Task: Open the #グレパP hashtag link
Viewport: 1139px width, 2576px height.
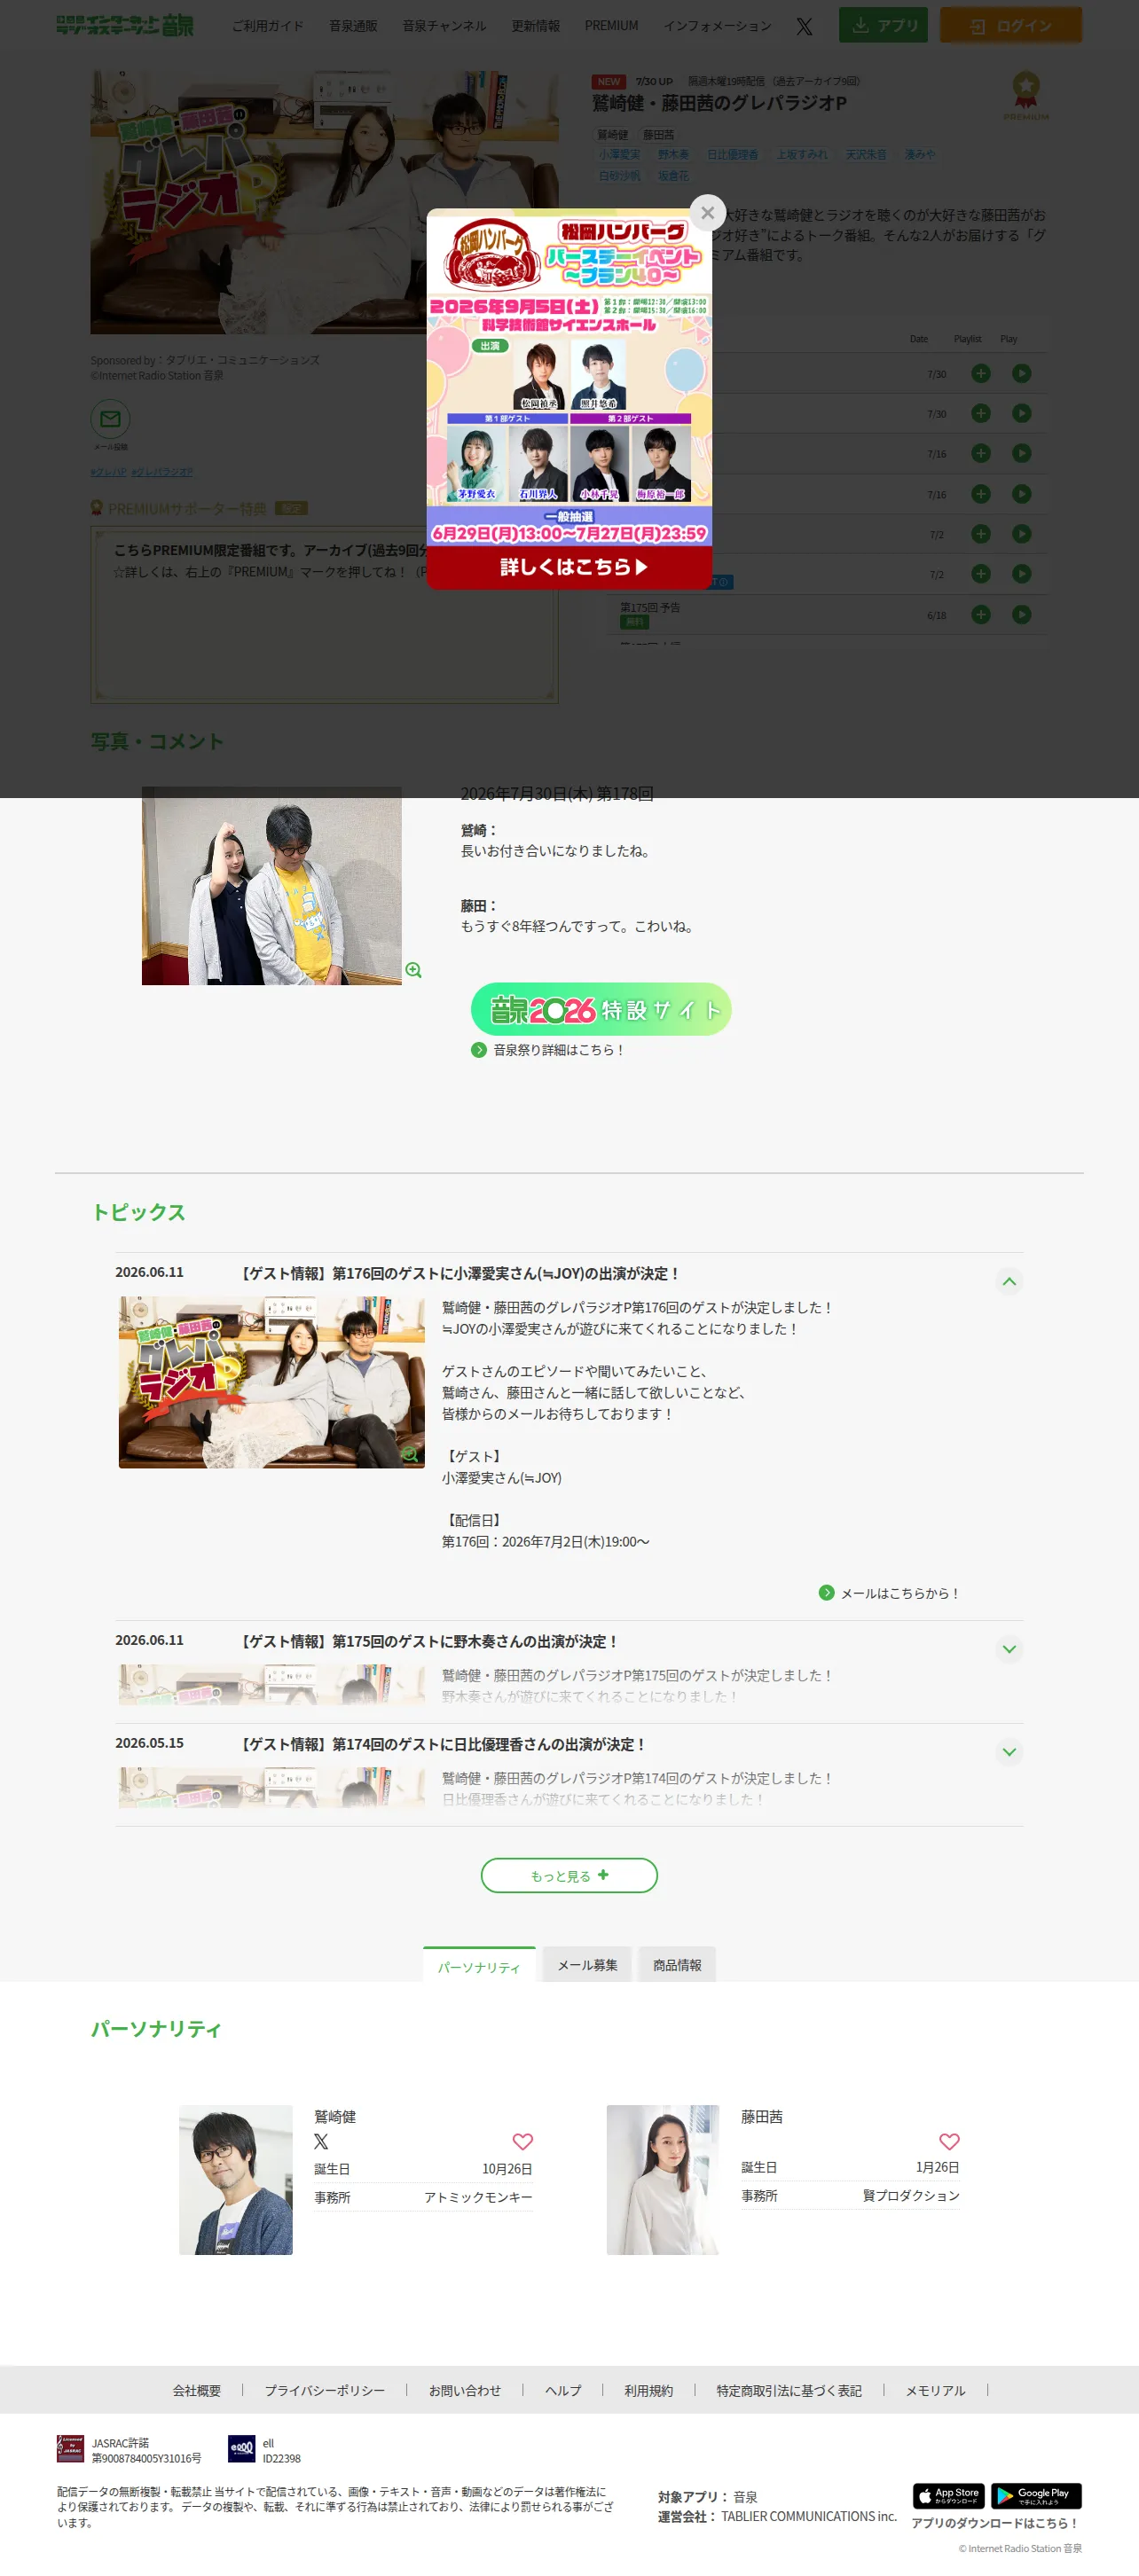Action: (108, 472)
